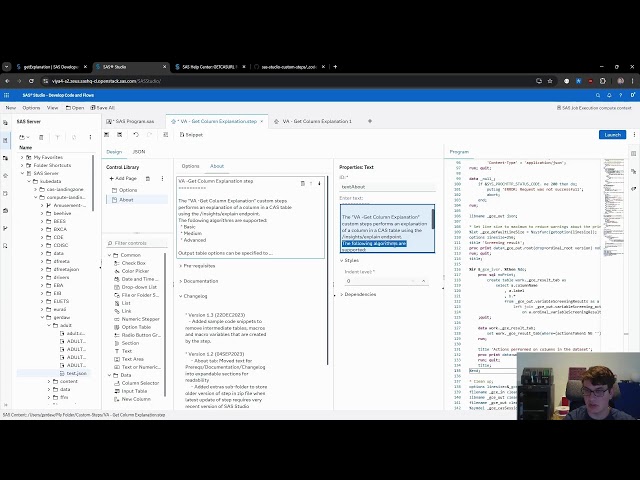Click the search icon in blue header
This screenshot has height=480, width=640.
tap(598, 95)
